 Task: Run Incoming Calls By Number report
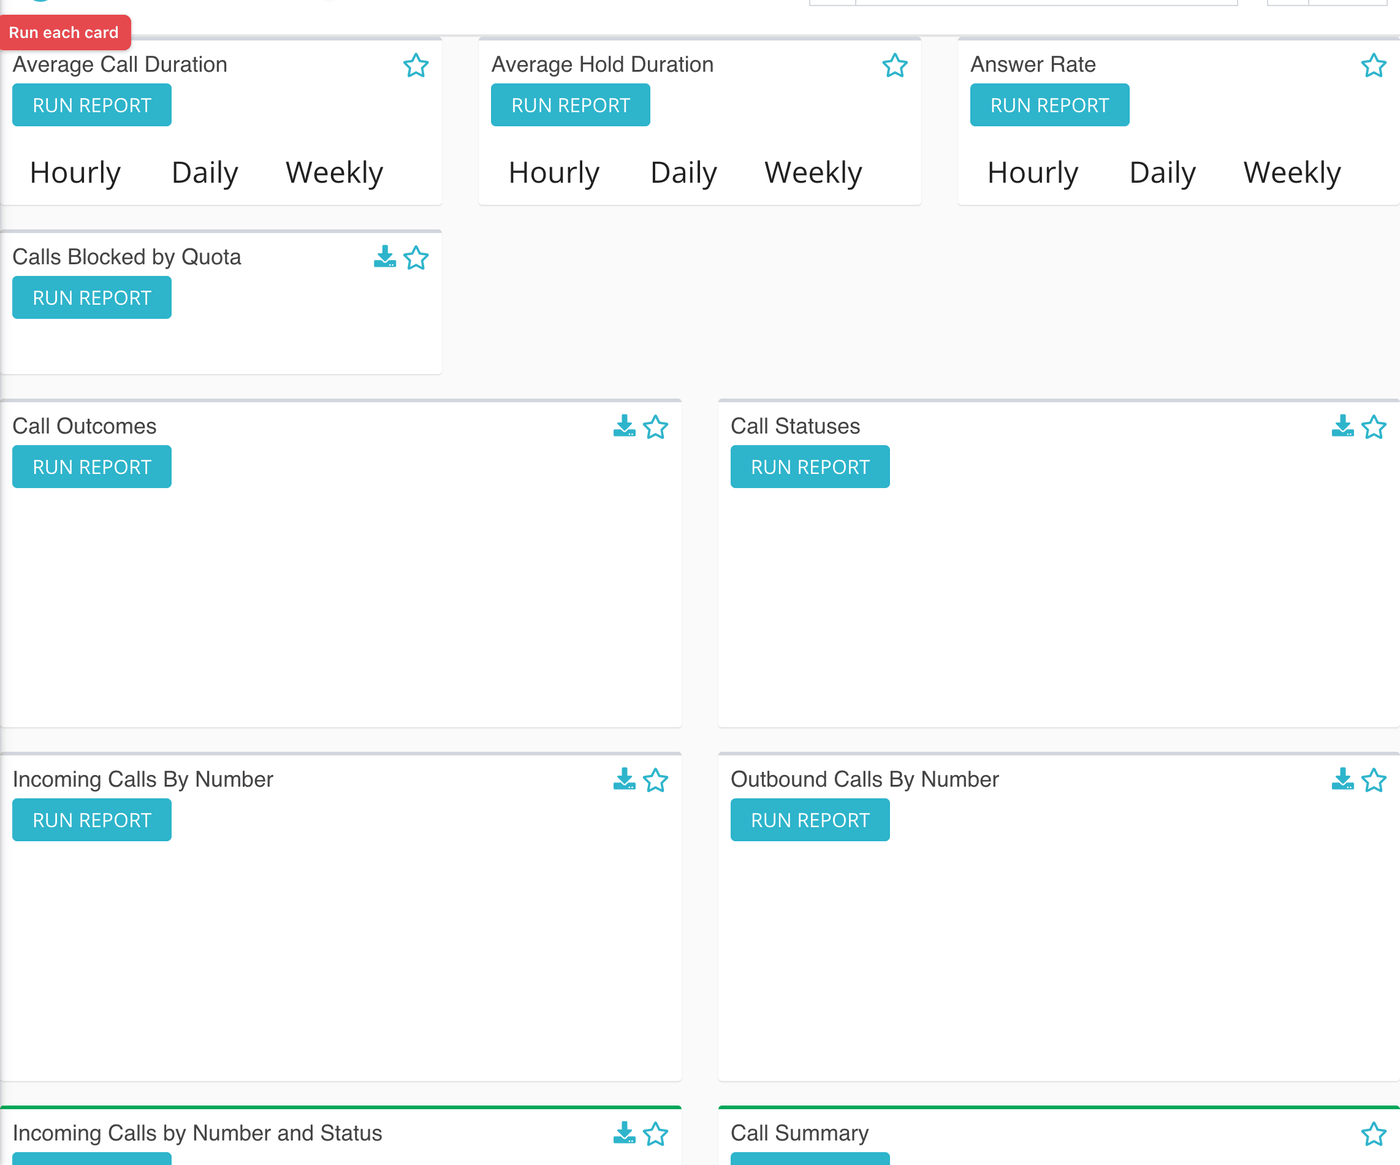92,820
